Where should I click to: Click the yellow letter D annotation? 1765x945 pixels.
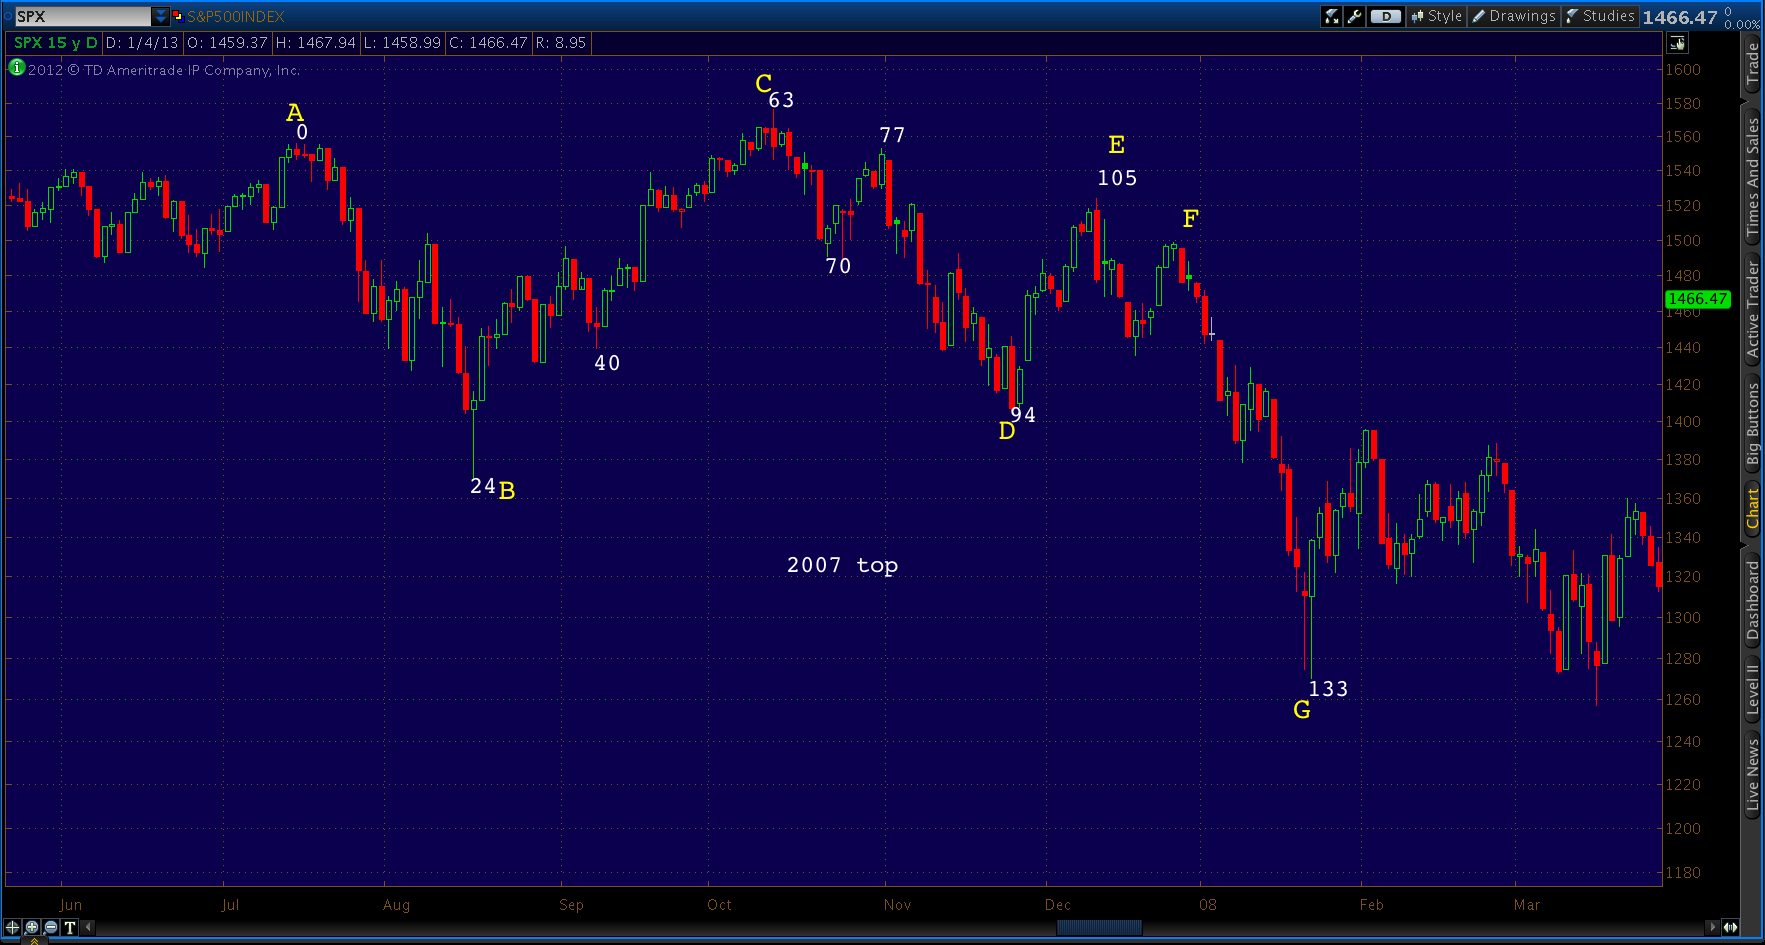pyautogui.click(x=1007, y=431)
